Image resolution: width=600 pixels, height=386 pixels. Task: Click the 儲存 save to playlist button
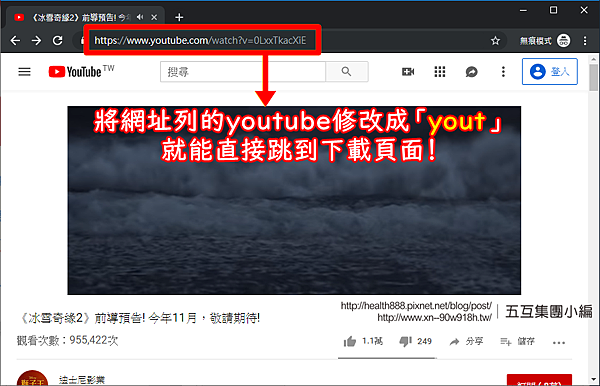click(517, 341)
